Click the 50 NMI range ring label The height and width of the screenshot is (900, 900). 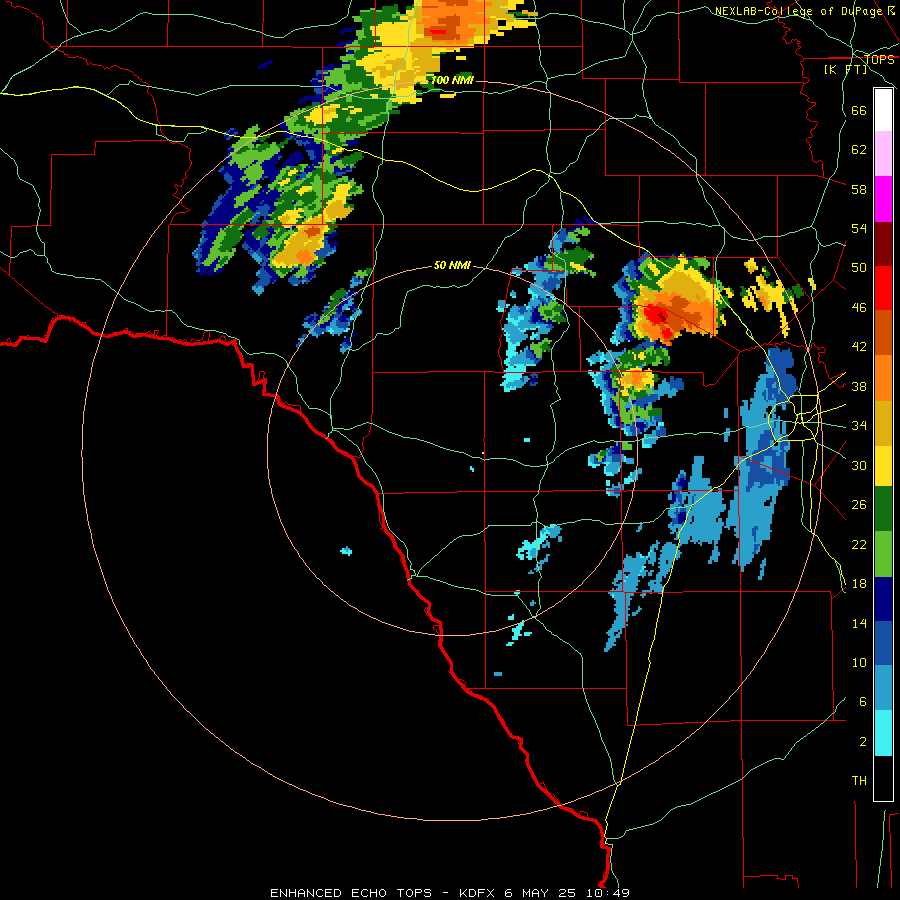click(x=452, y=265)
